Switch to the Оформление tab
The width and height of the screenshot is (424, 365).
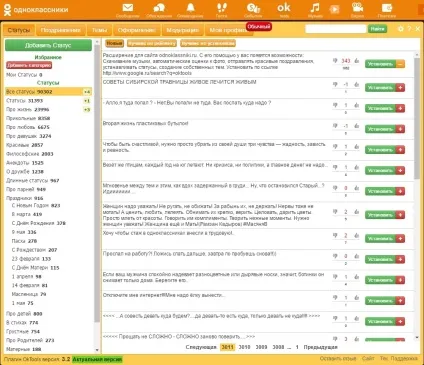[x=137, y=30]
